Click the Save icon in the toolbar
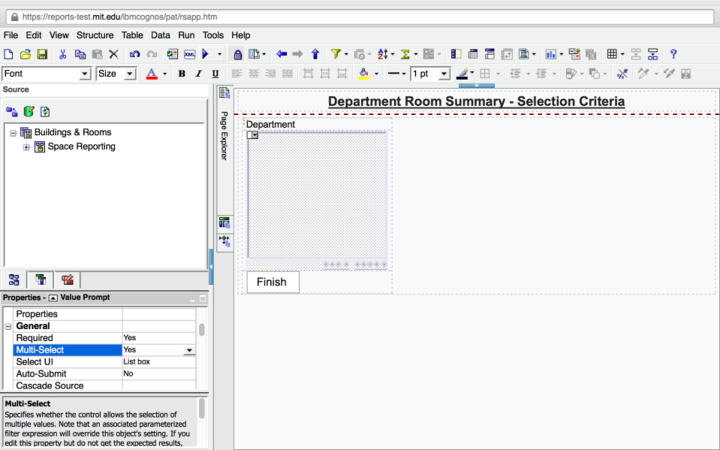The image size is (720, 450). tap(42, 54)
